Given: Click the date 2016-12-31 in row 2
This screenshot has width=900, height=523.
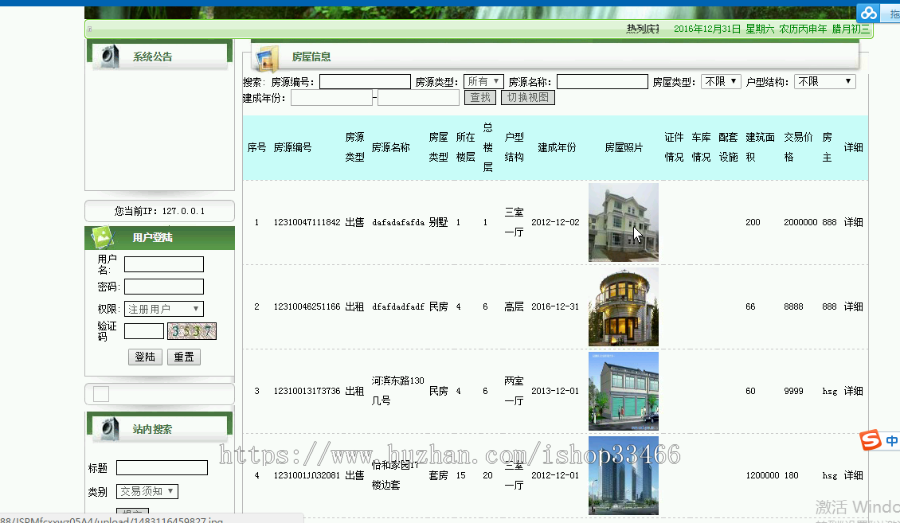Looking at the screenshot, I should click(555, 307).
